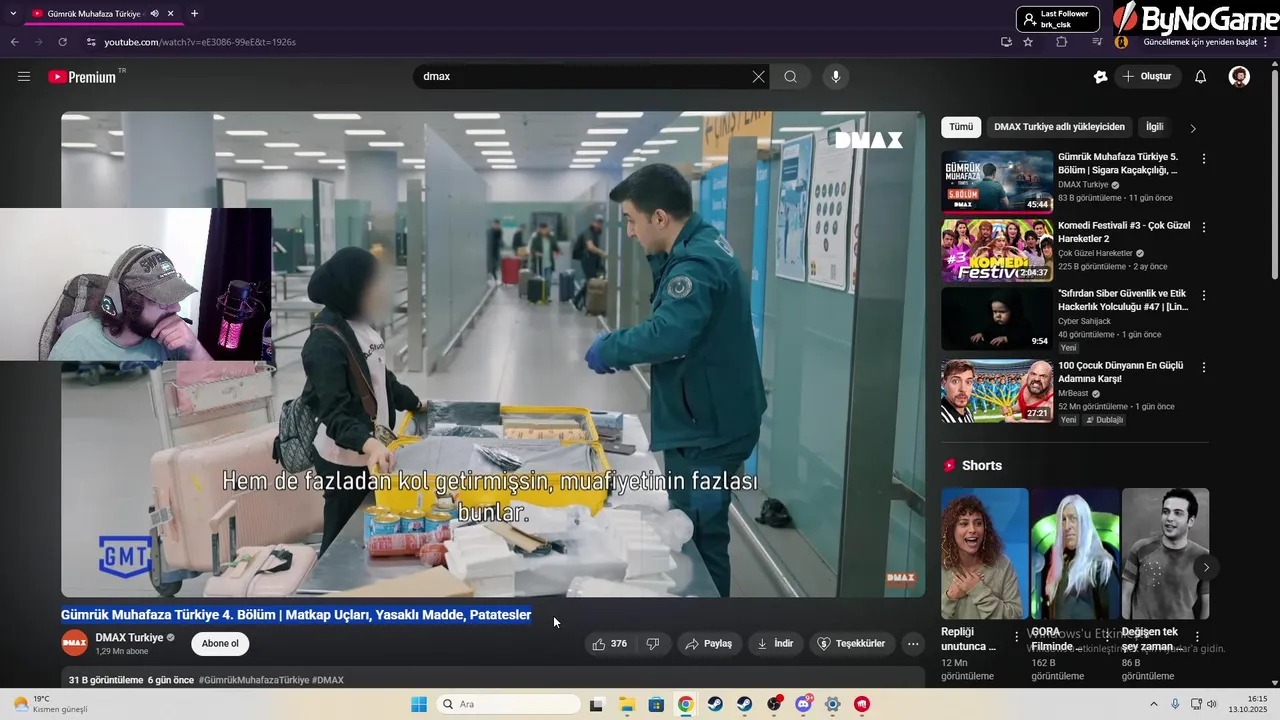The image size is (1280, 720).
Task: Open the YouTube notifications bell
Action: [x=1201, y=77]
